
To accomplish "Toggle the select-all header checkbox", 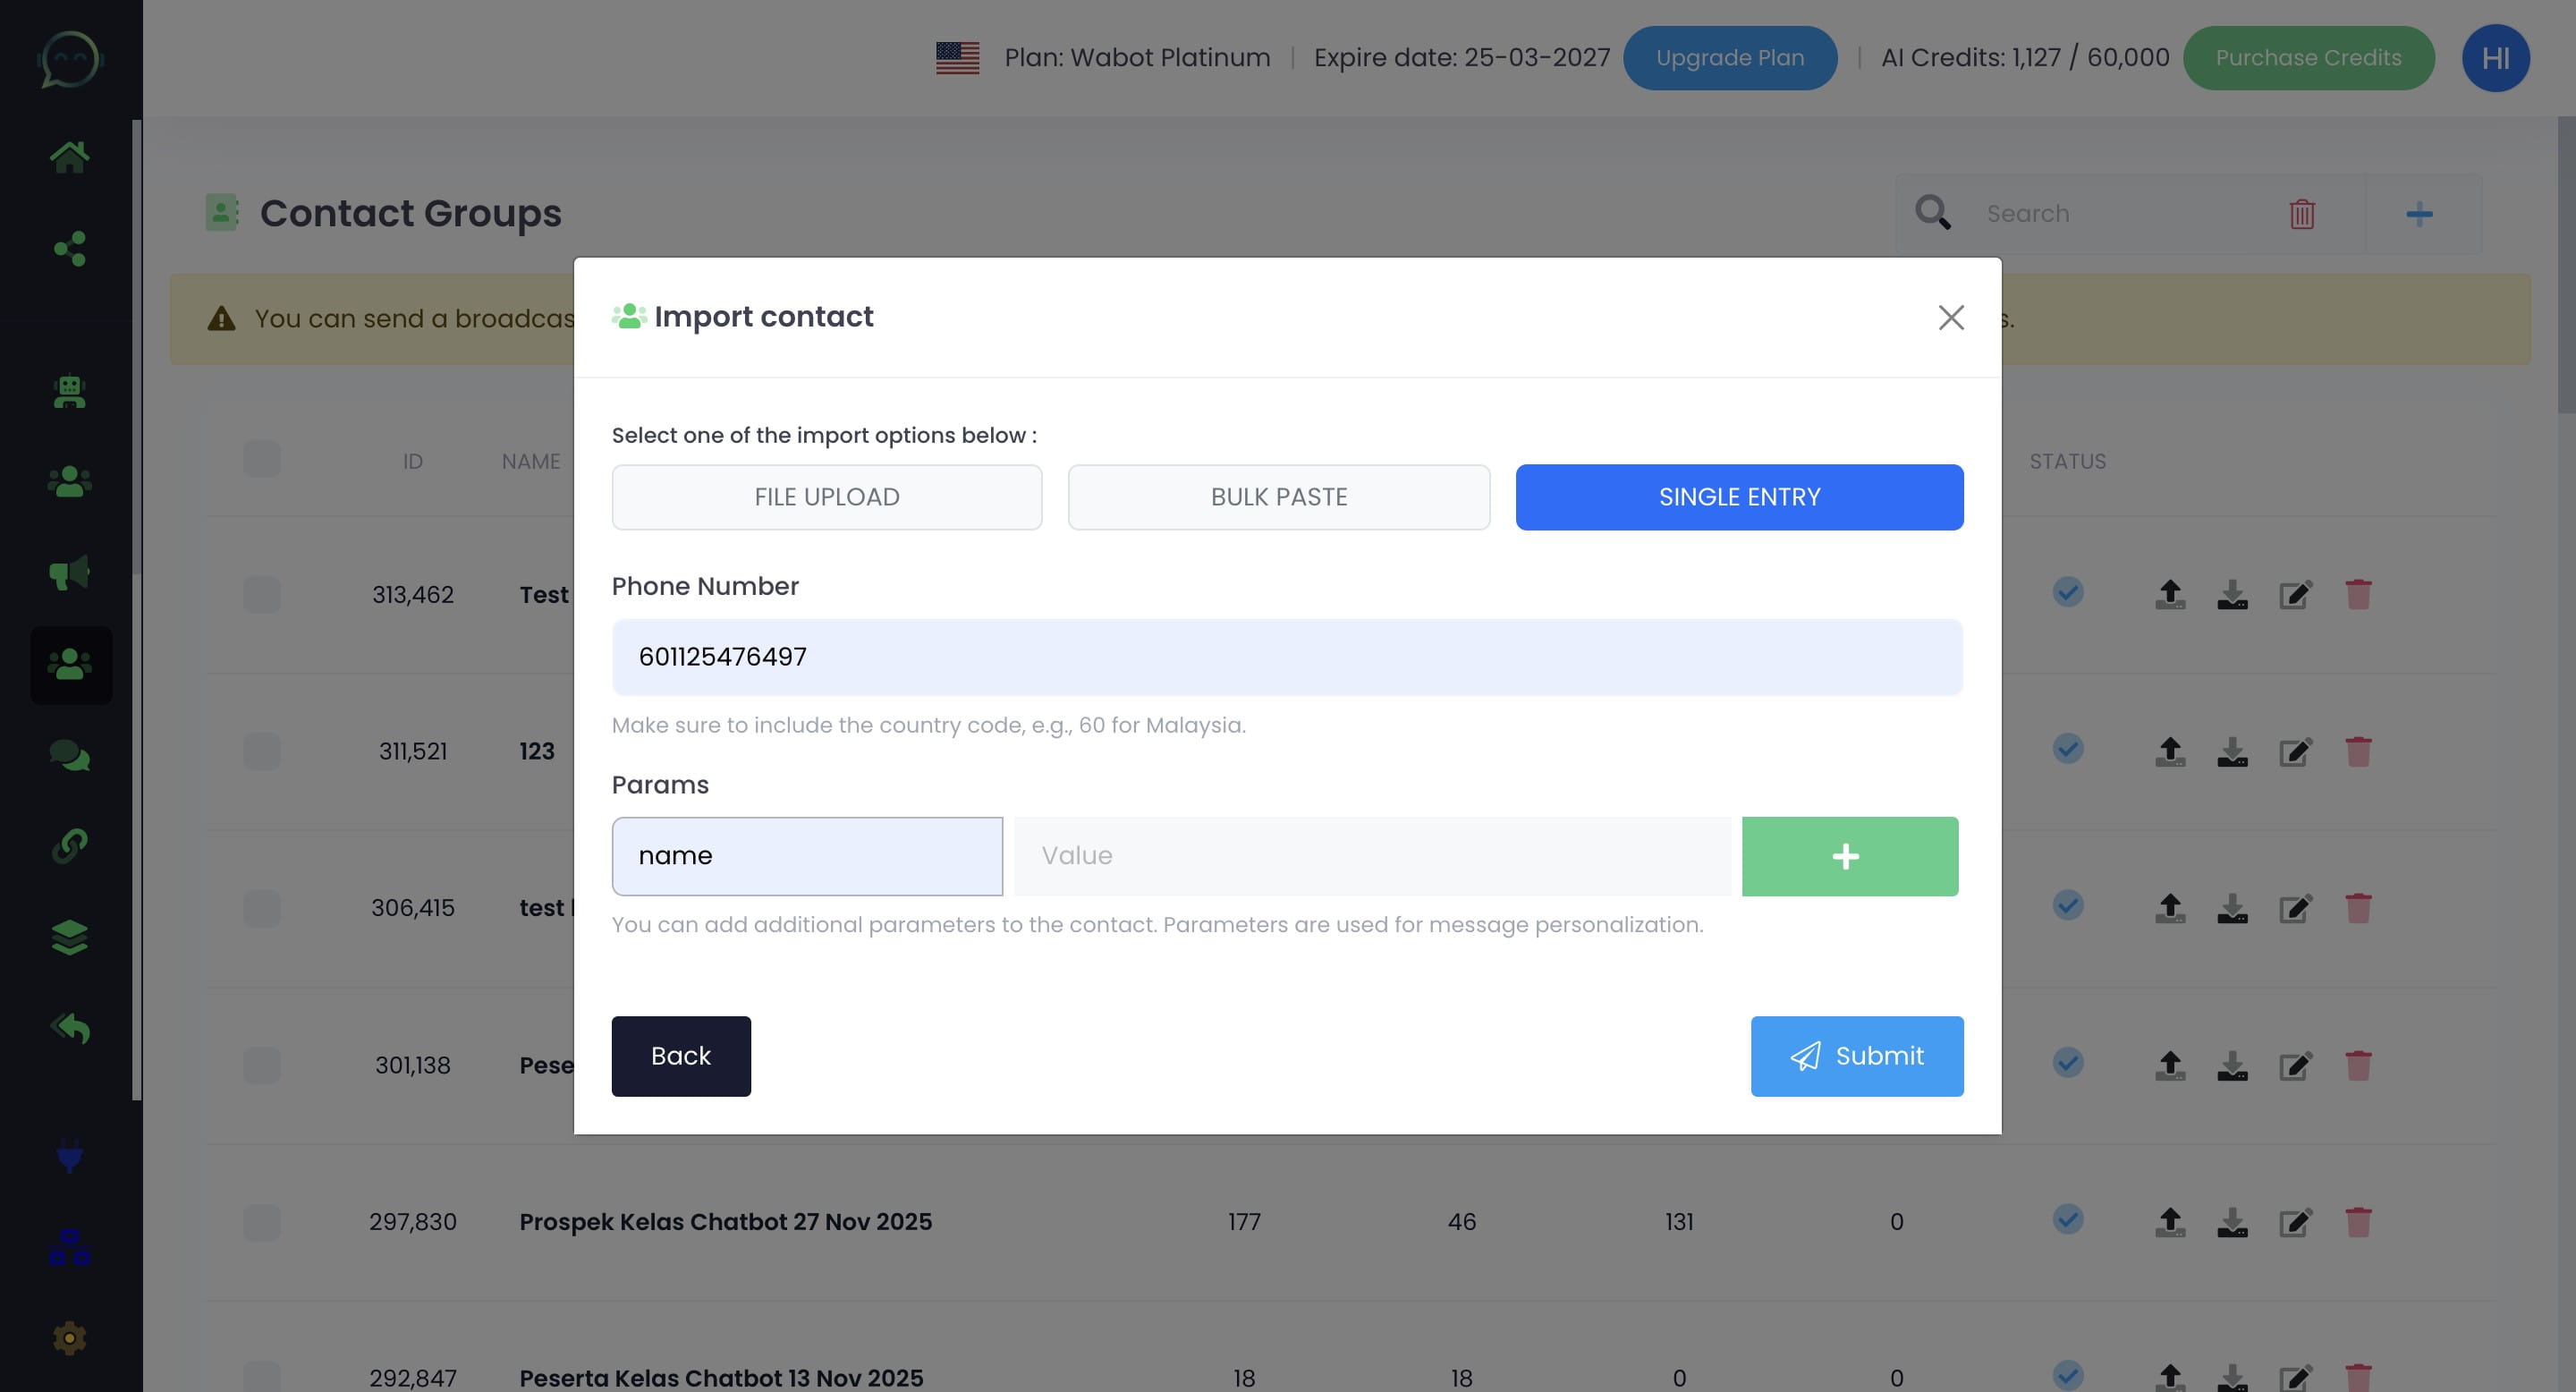I will coord(262,460).
